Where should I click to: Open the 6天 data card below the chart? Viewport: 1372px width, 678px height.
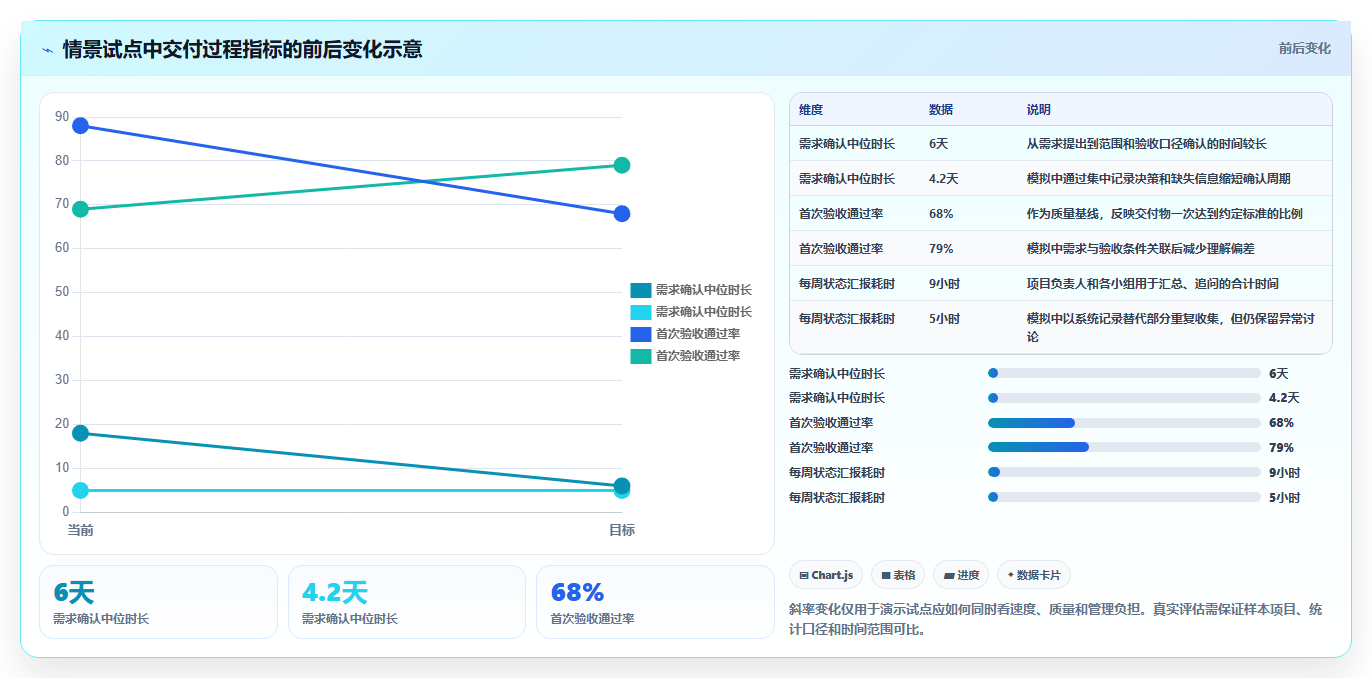158,602
